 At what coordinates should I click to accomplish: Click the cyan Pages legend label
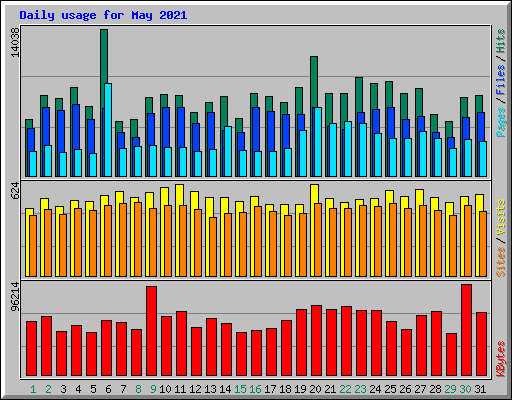tap(500, 122)
